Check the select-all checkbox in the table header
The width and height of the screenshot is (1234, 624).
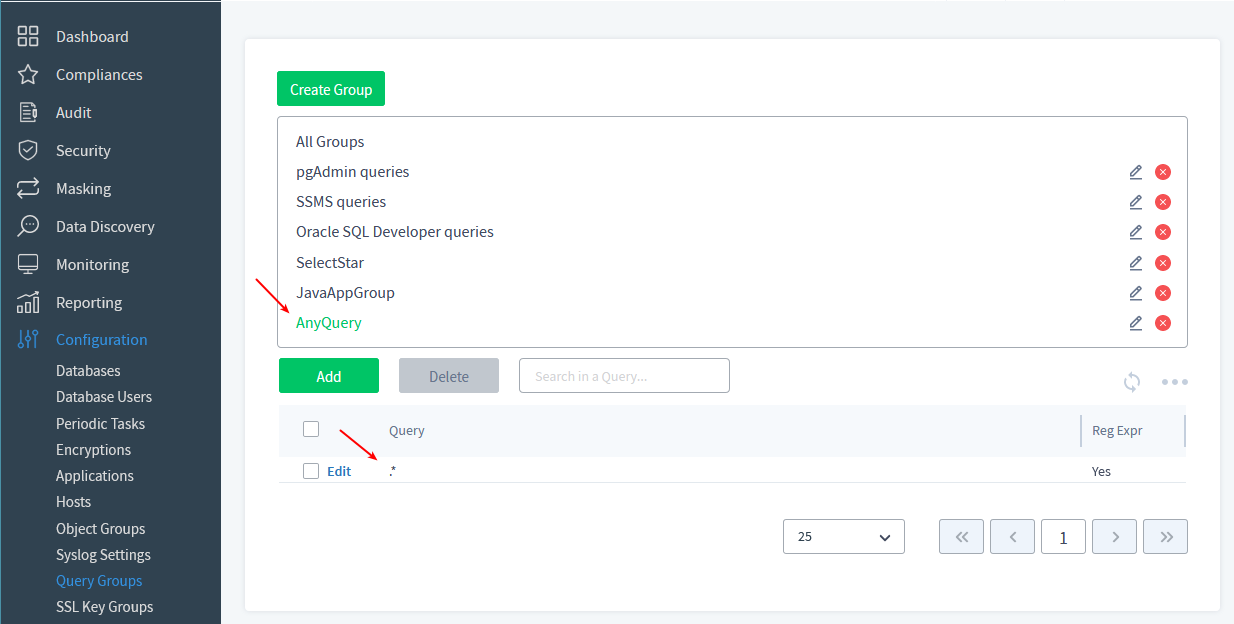tap(311, 428)
